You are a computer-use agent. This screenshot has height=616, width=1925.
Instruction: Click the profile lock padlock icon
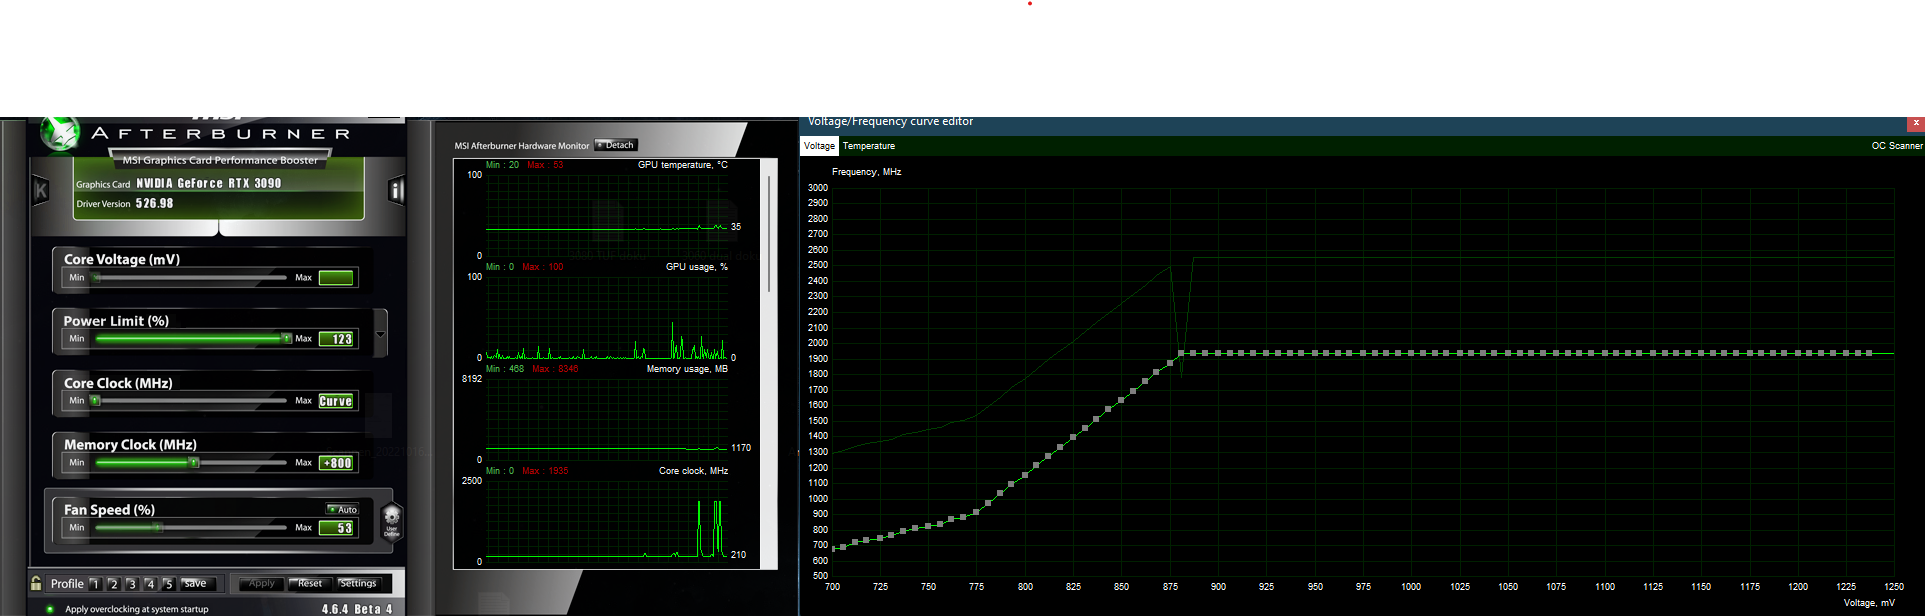[36, 583]
